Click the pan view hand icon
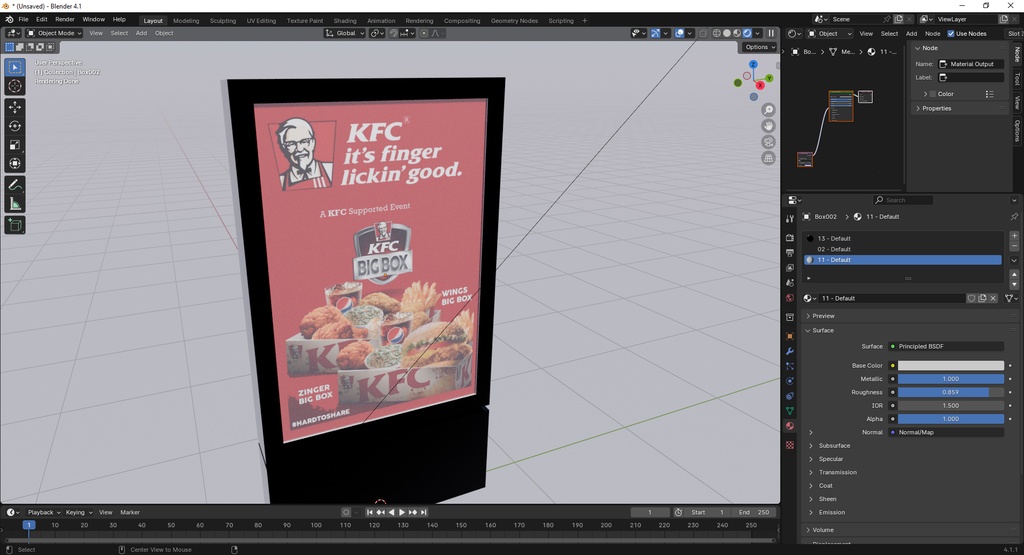 pos(768,126)
